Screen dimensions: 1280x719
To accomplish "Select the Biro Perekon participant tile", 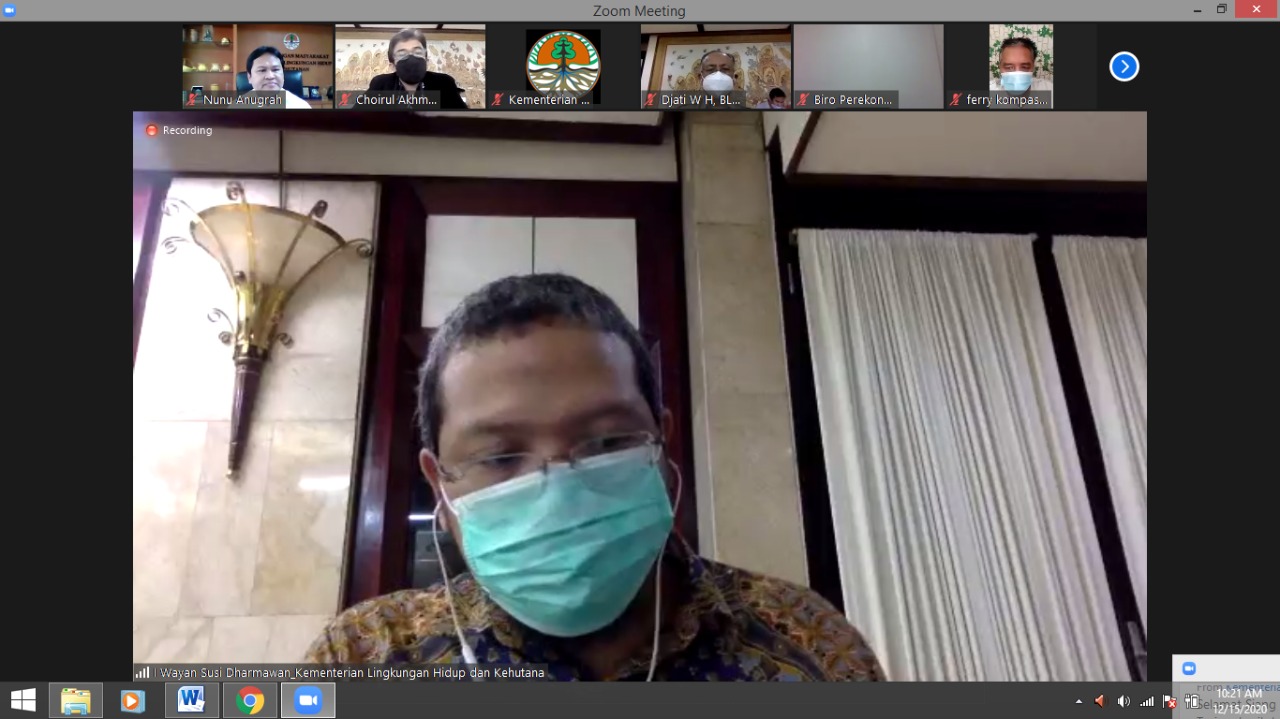I will click(868, 66).
